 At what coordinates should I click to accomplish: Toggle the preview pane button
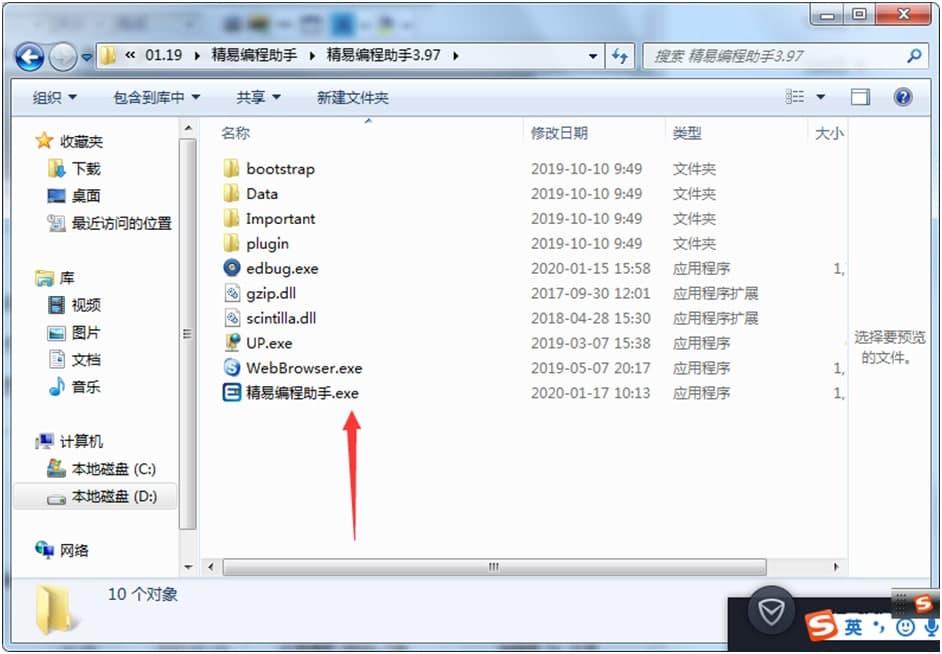pyautogui.click(x=860, y=97)
